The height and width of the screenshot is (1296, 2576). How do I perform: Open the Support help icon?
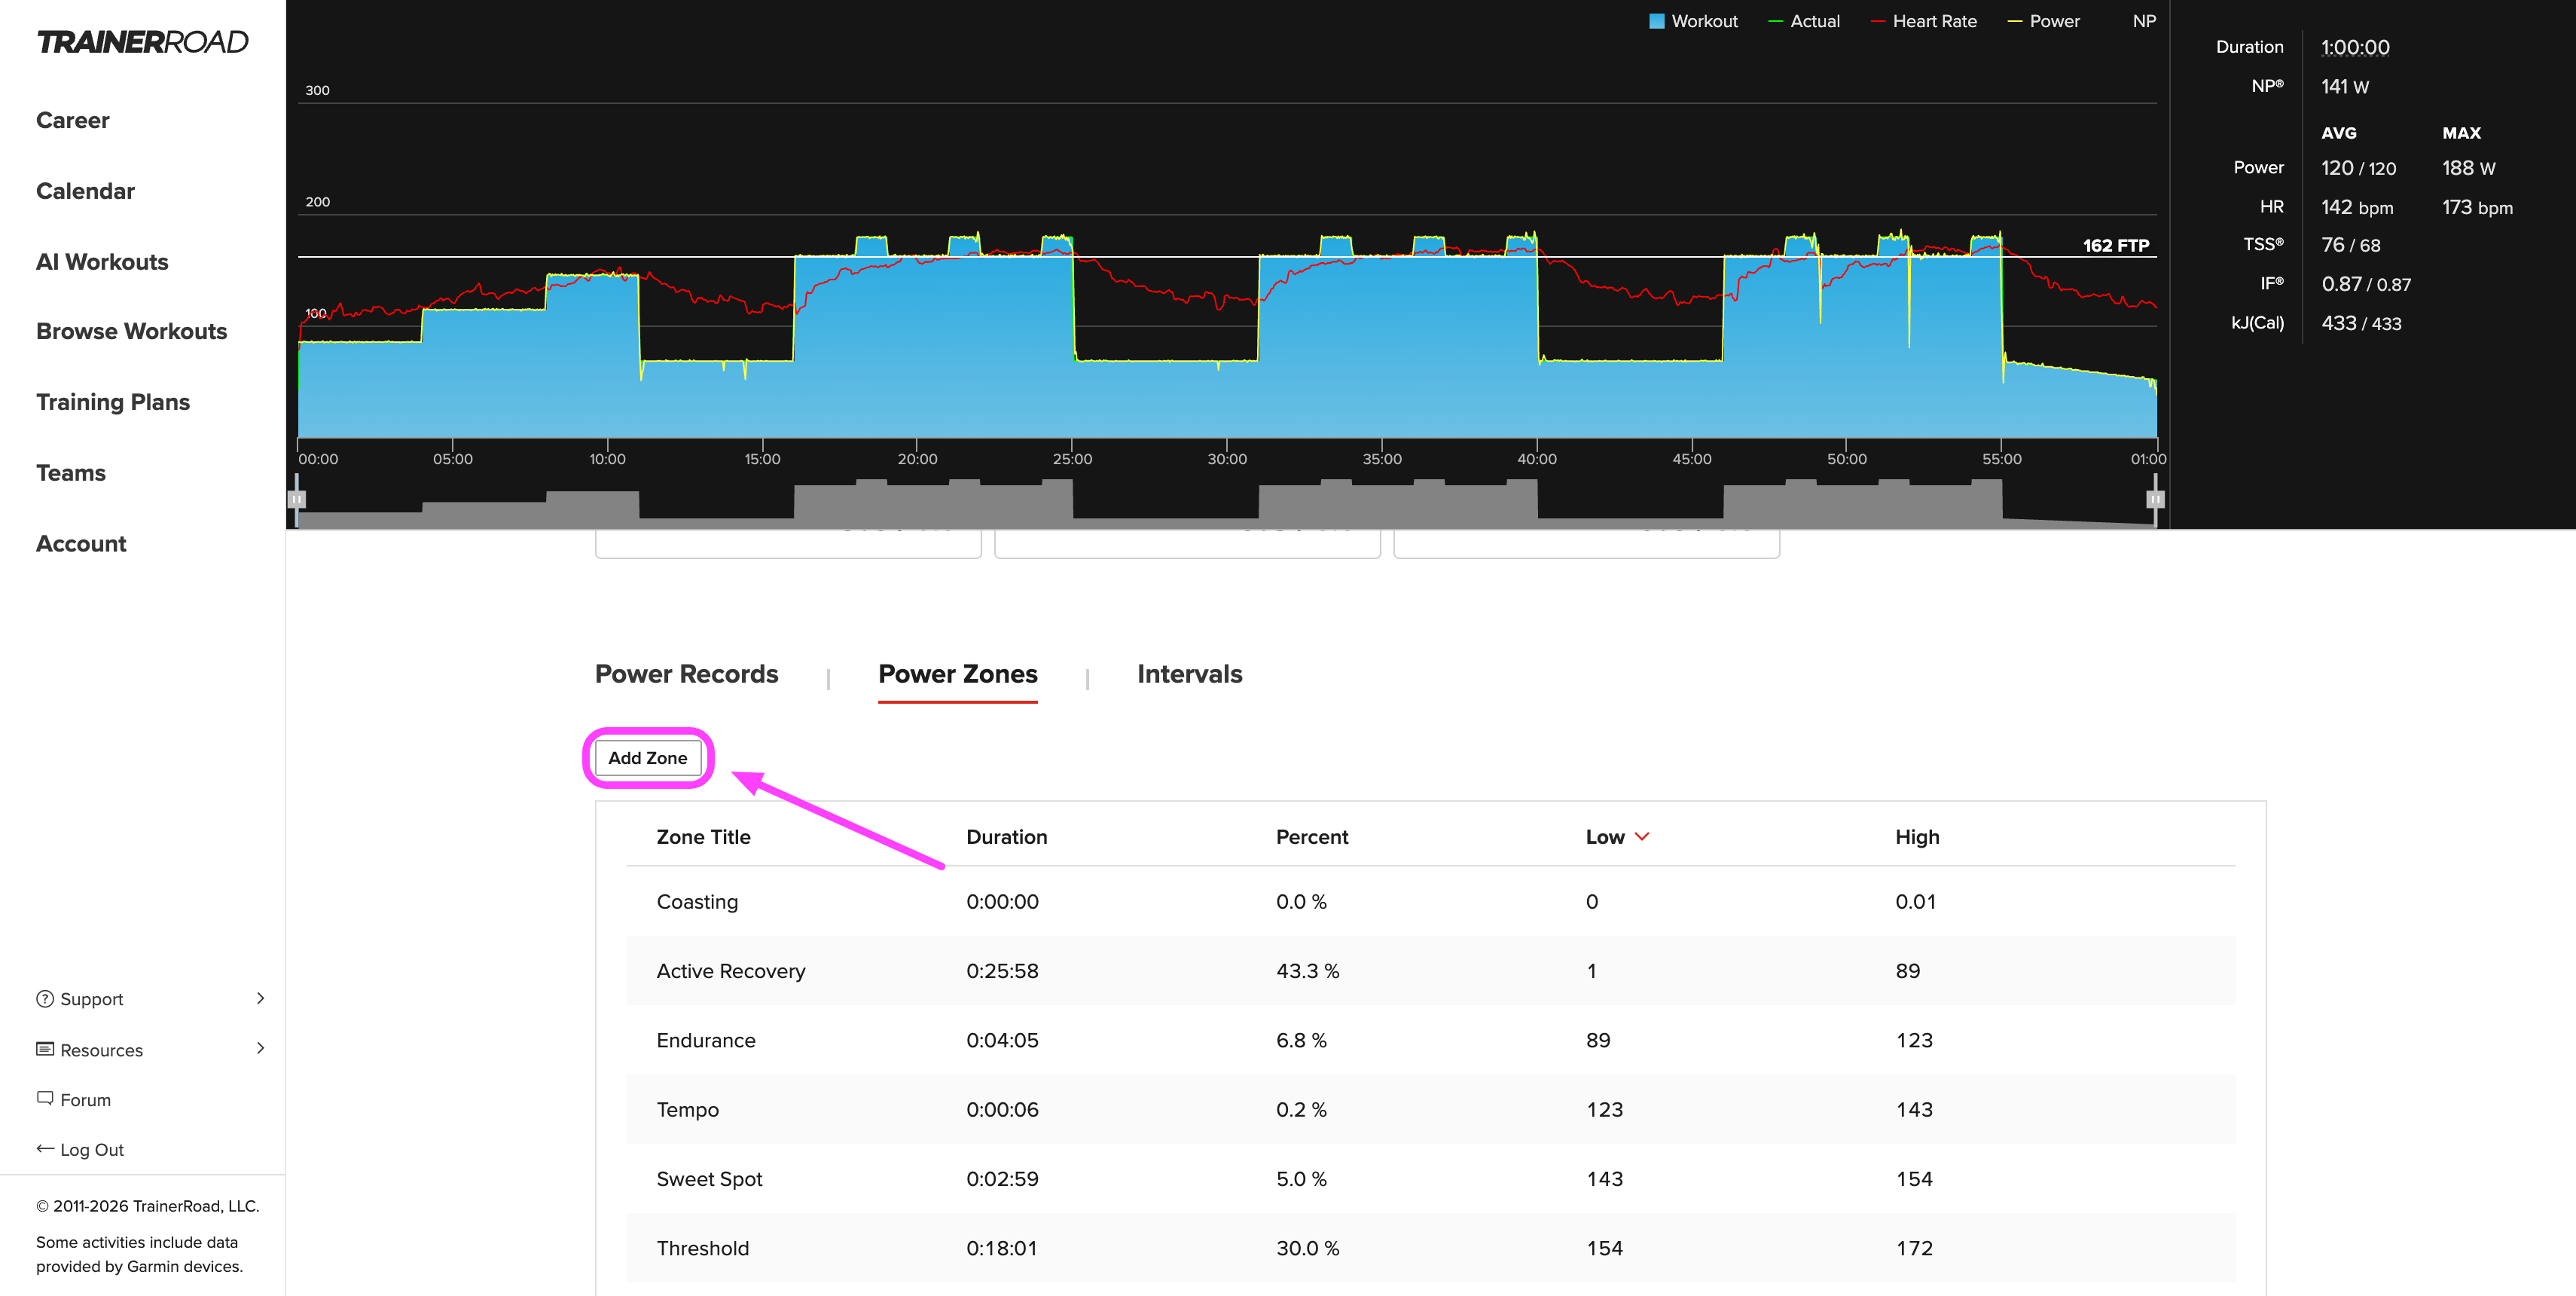(x=45, y=998)
